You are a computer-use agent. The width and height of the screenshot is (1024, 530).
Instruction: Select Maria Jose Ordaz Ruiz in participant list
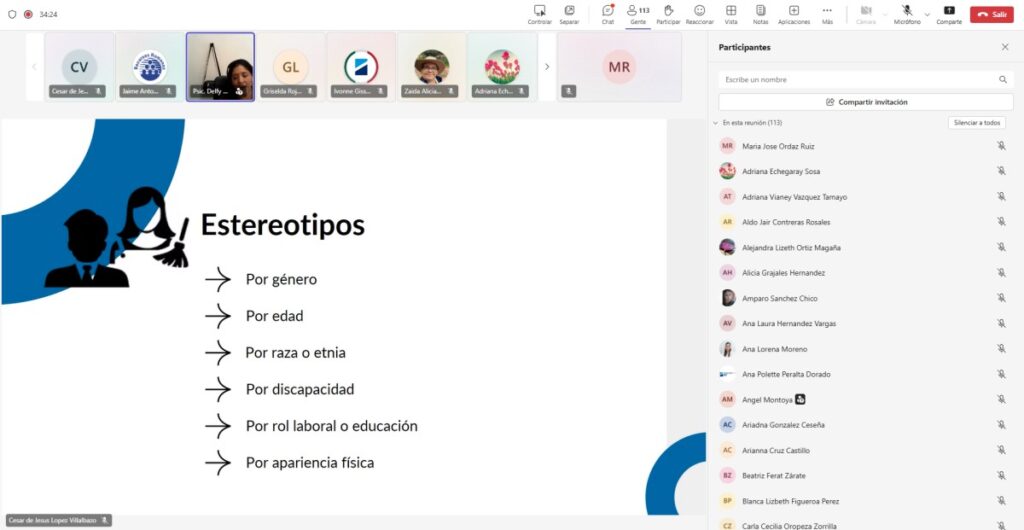[778, 146]
